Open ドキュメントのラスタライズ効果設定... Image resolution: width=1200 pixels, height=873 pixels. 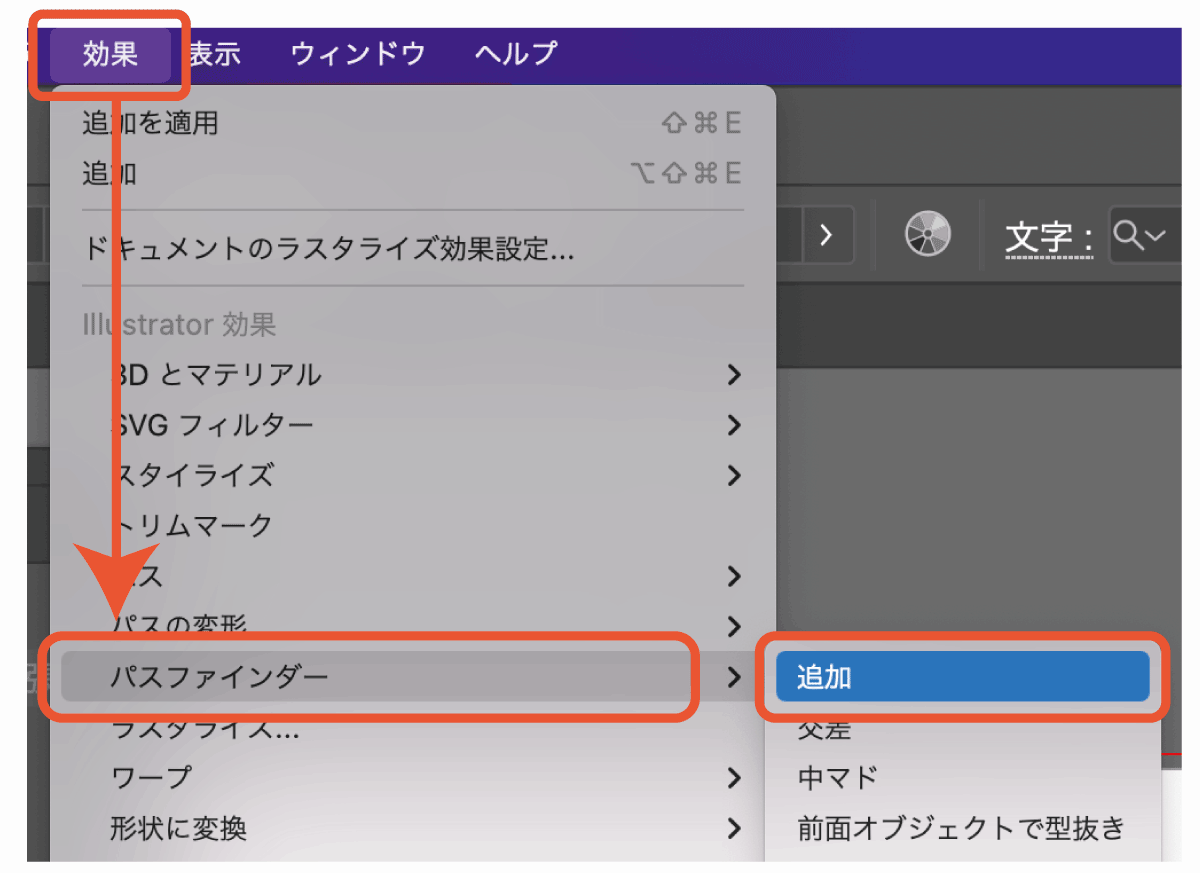[412, 248]
